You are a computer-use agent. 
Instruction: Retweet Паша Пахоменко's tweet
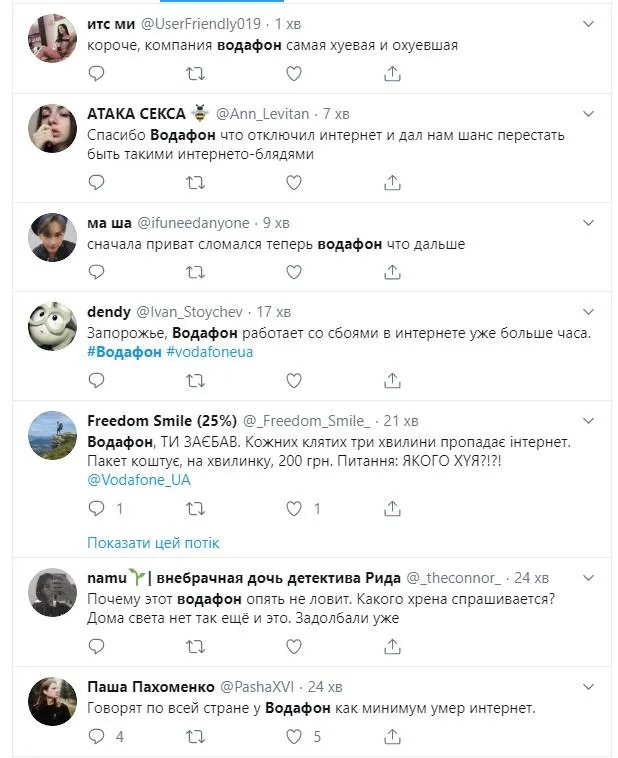(x=196, y=737)
